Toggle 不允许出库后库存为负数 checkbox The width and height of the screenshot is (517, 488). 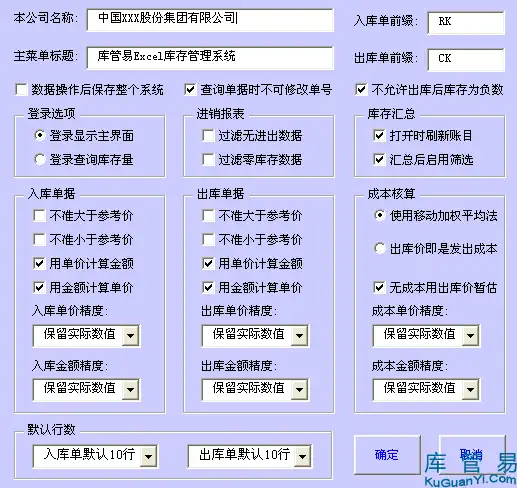(361, 90)
